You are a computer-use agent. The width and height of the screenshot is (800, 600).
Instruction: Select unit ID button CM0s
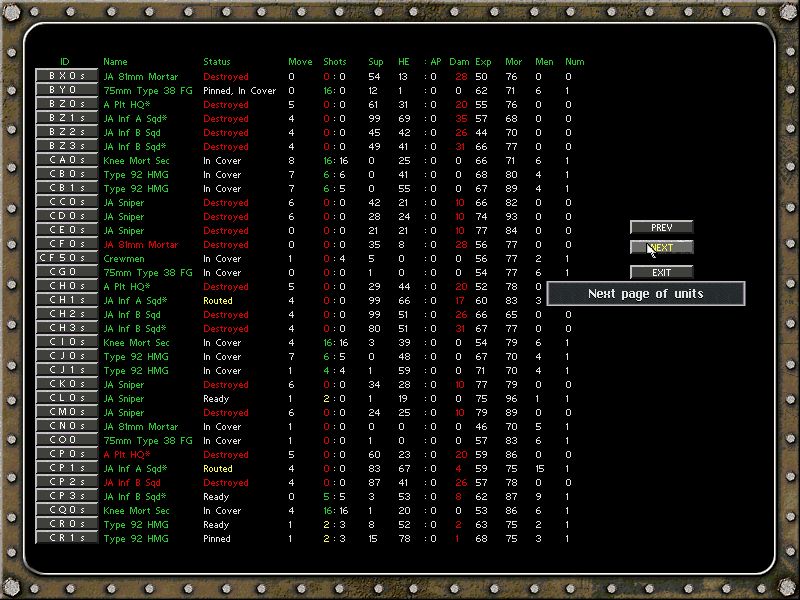pyautogui.click(x=66, y=412)
